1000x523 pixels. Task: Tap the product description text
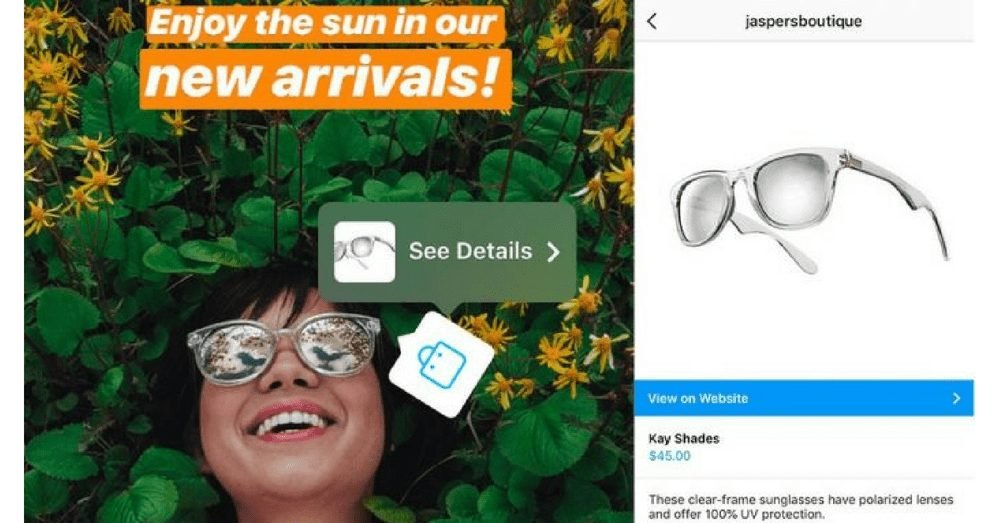pyautogui.click(x=800, y=506)
